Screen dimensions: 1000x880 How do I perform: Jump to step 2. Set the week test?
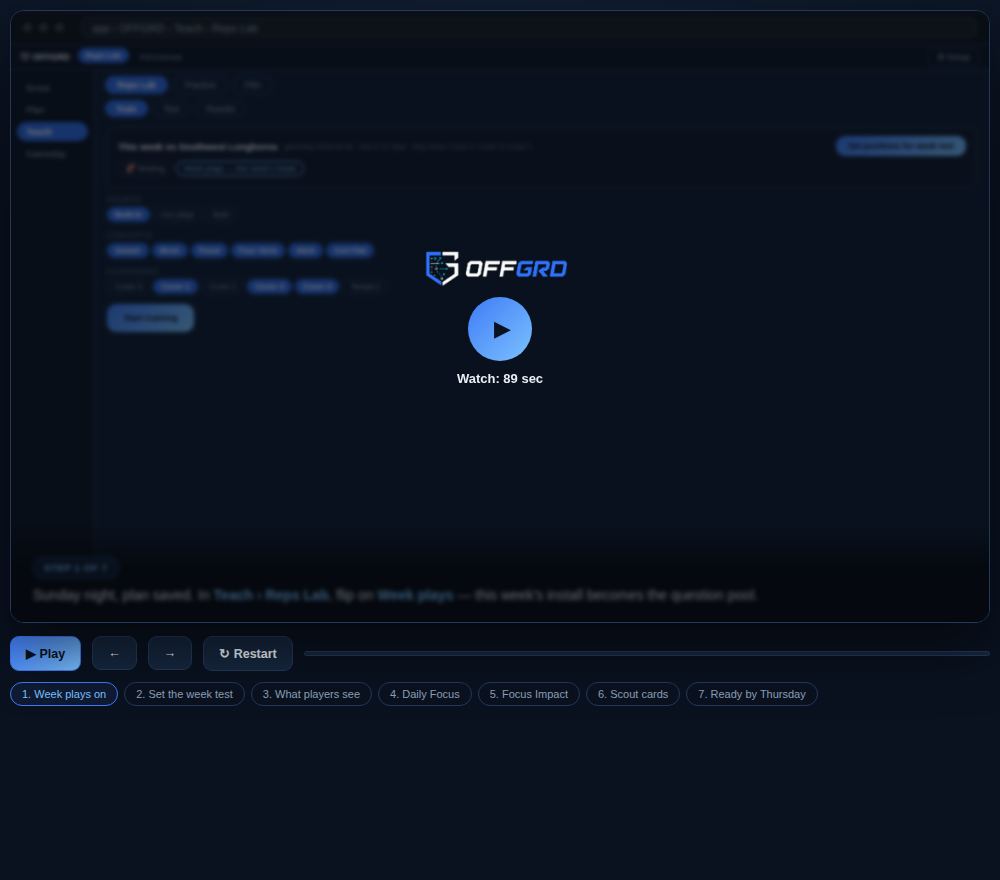pos(184,694)
